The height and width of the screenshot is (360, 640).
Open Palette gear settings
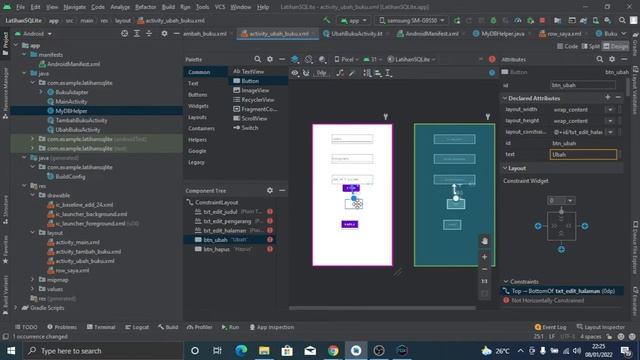[270, 59]
